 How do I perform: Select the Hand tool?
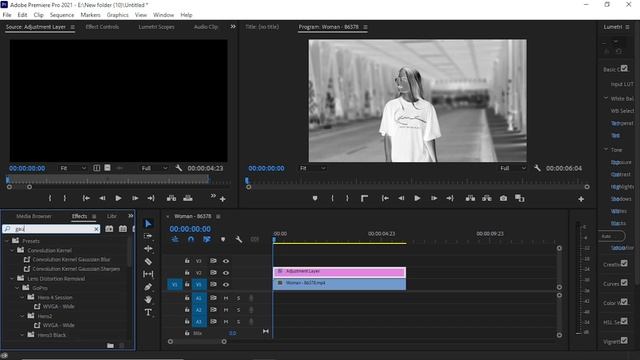click(148, 300)
